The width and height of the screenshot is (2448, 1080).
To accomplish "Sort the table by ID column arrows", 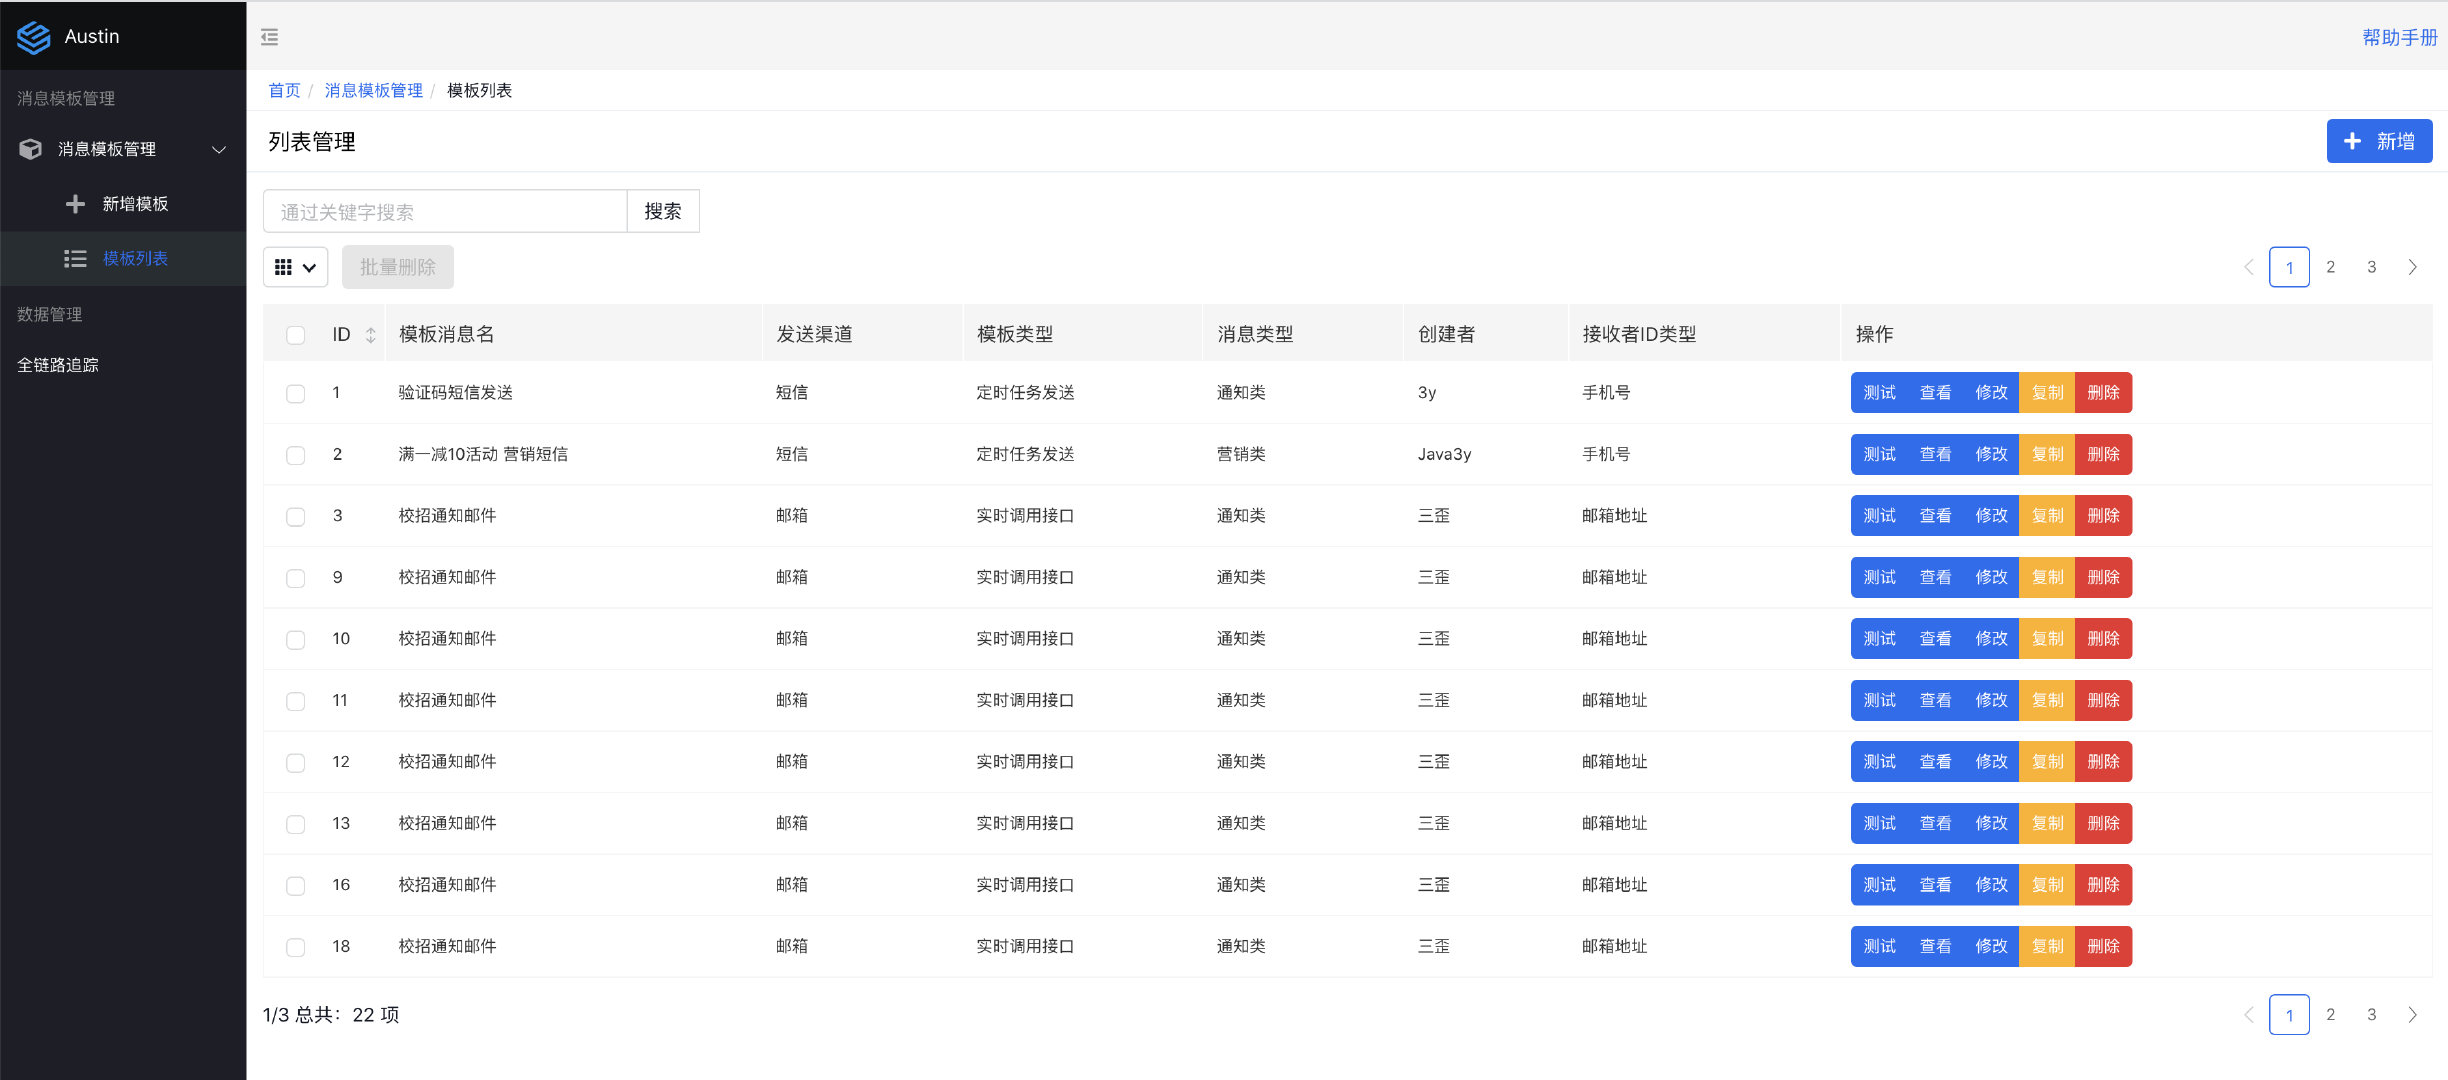I will coord(371,335).
